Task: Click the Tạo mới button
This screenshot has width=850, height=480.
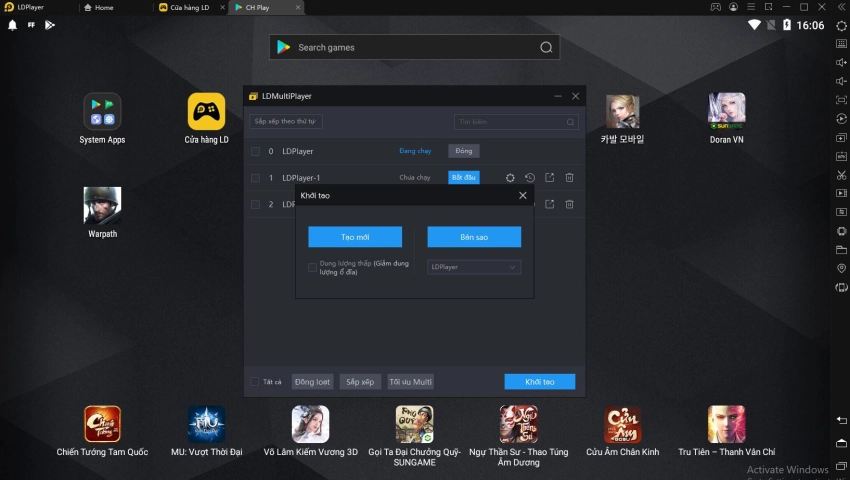Action: pos(355,237)
